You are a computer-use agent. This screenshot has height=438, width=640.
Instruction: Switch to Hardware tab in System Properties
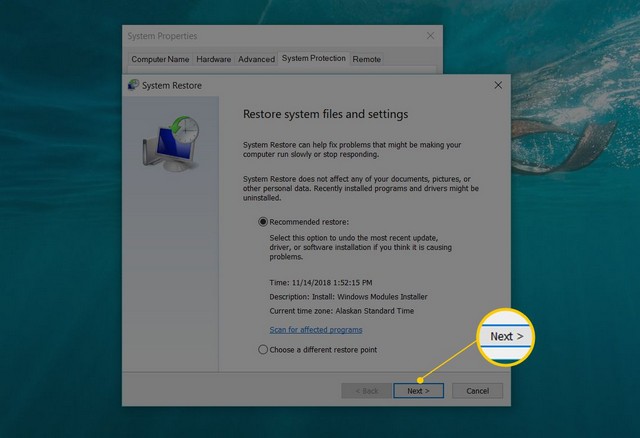coord(213,59)
